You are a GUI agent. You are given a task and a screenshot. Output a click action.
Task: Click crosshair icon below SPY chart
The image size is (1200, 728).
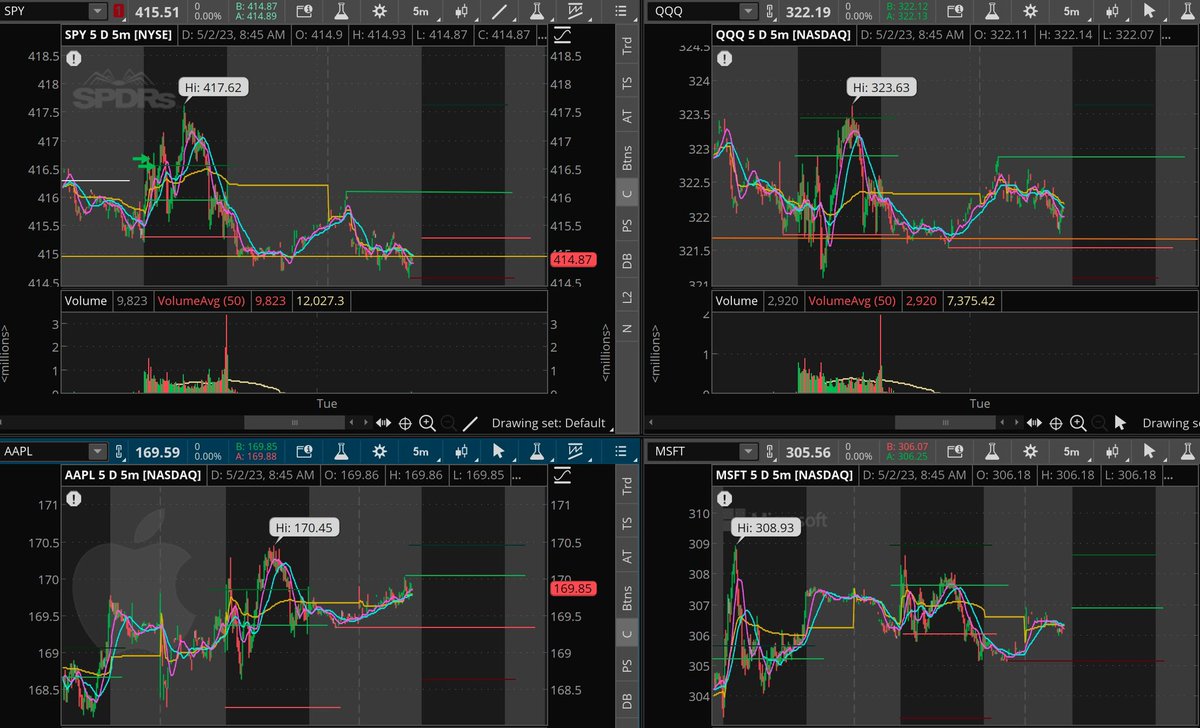[x=405, y=423]
